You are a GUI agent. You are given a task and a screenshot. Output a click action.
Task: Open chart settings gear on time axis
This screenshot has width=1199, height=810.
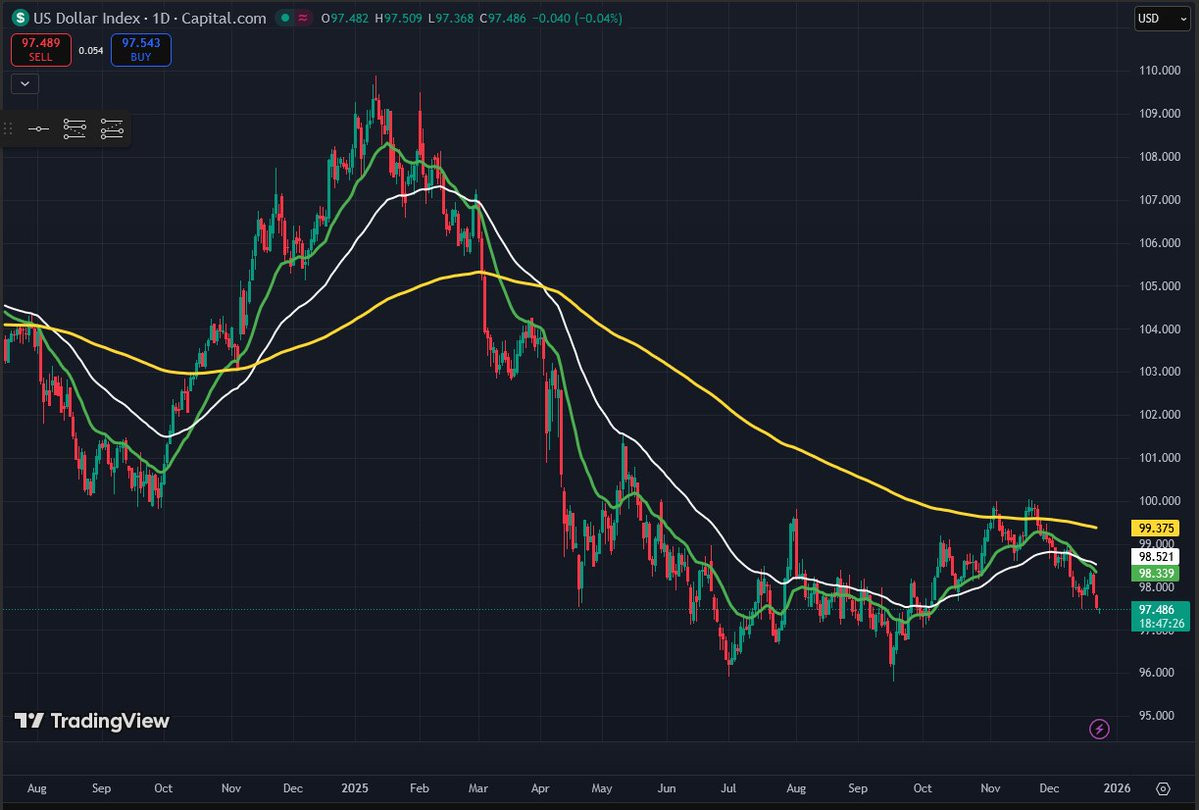[1163, 789]
